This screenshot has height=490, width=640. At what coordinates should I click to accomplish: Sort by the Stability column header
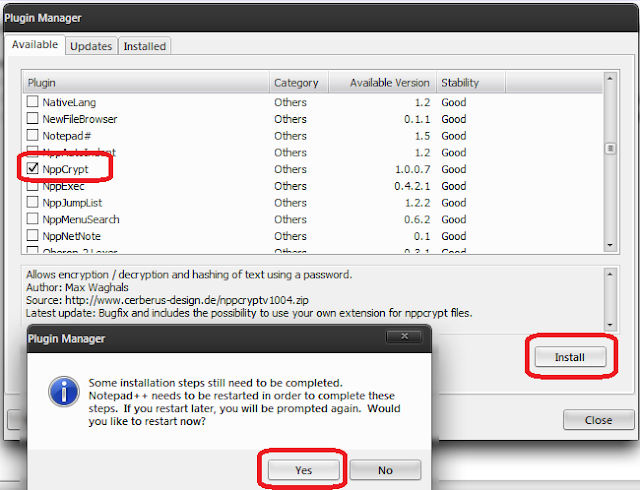[x=471, y=82]
